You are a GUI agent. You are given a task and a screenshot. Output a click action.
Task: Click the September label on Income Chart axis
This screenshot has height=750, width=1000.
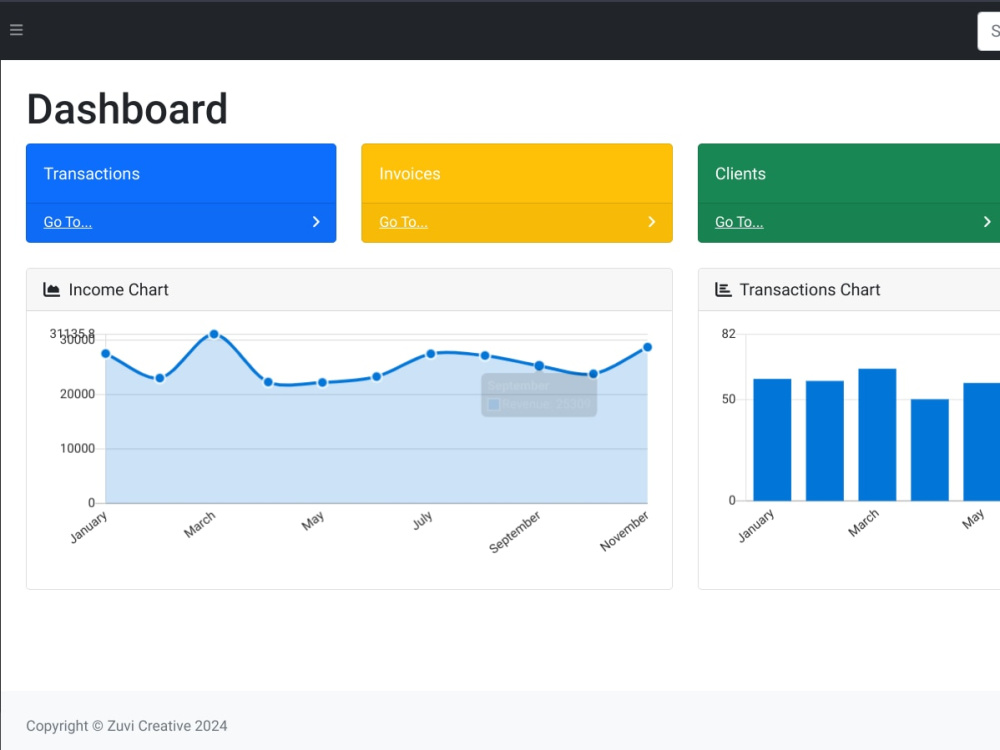[x=515, y=531]
